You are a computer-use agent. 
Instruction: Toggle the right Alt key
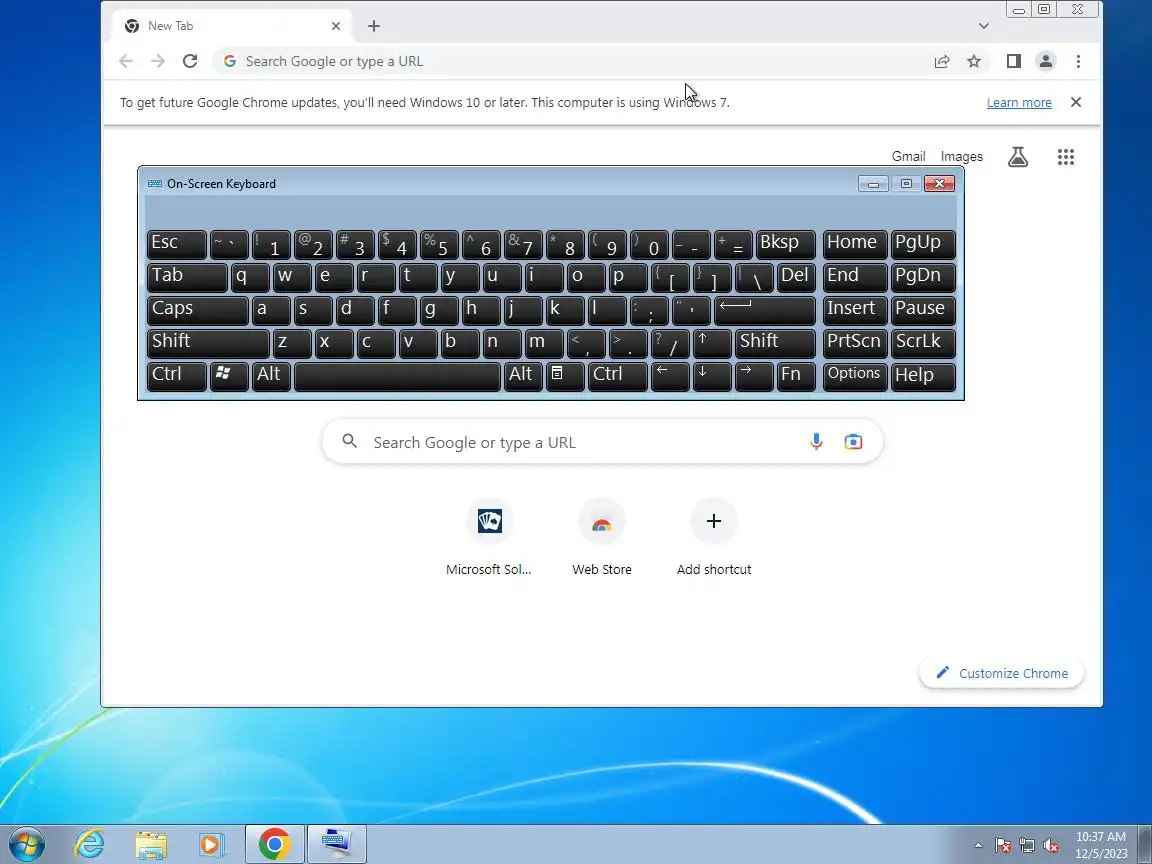523,375
